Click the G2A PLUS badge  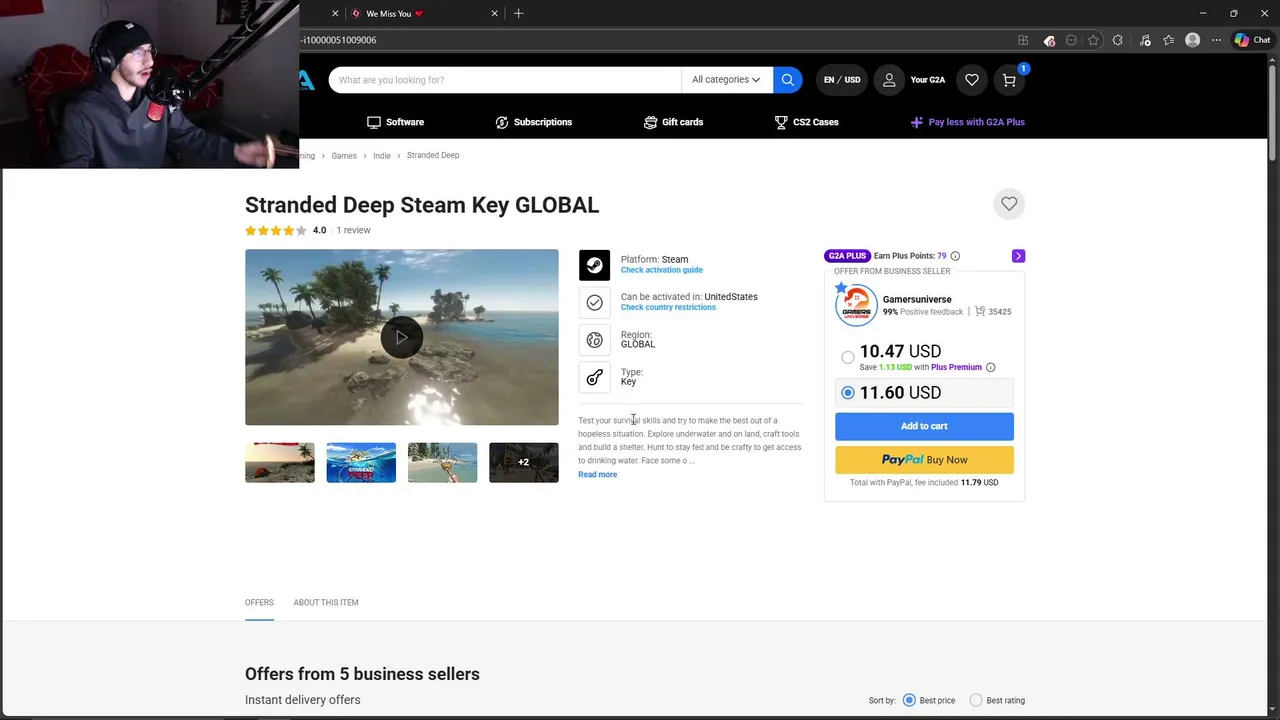[x=847, y=256]
